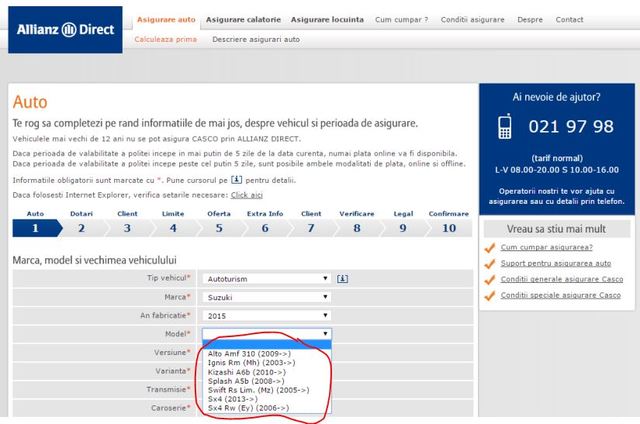Click the Auto page heading
This screenshot has height=424, width=640.
coord(30,102)
